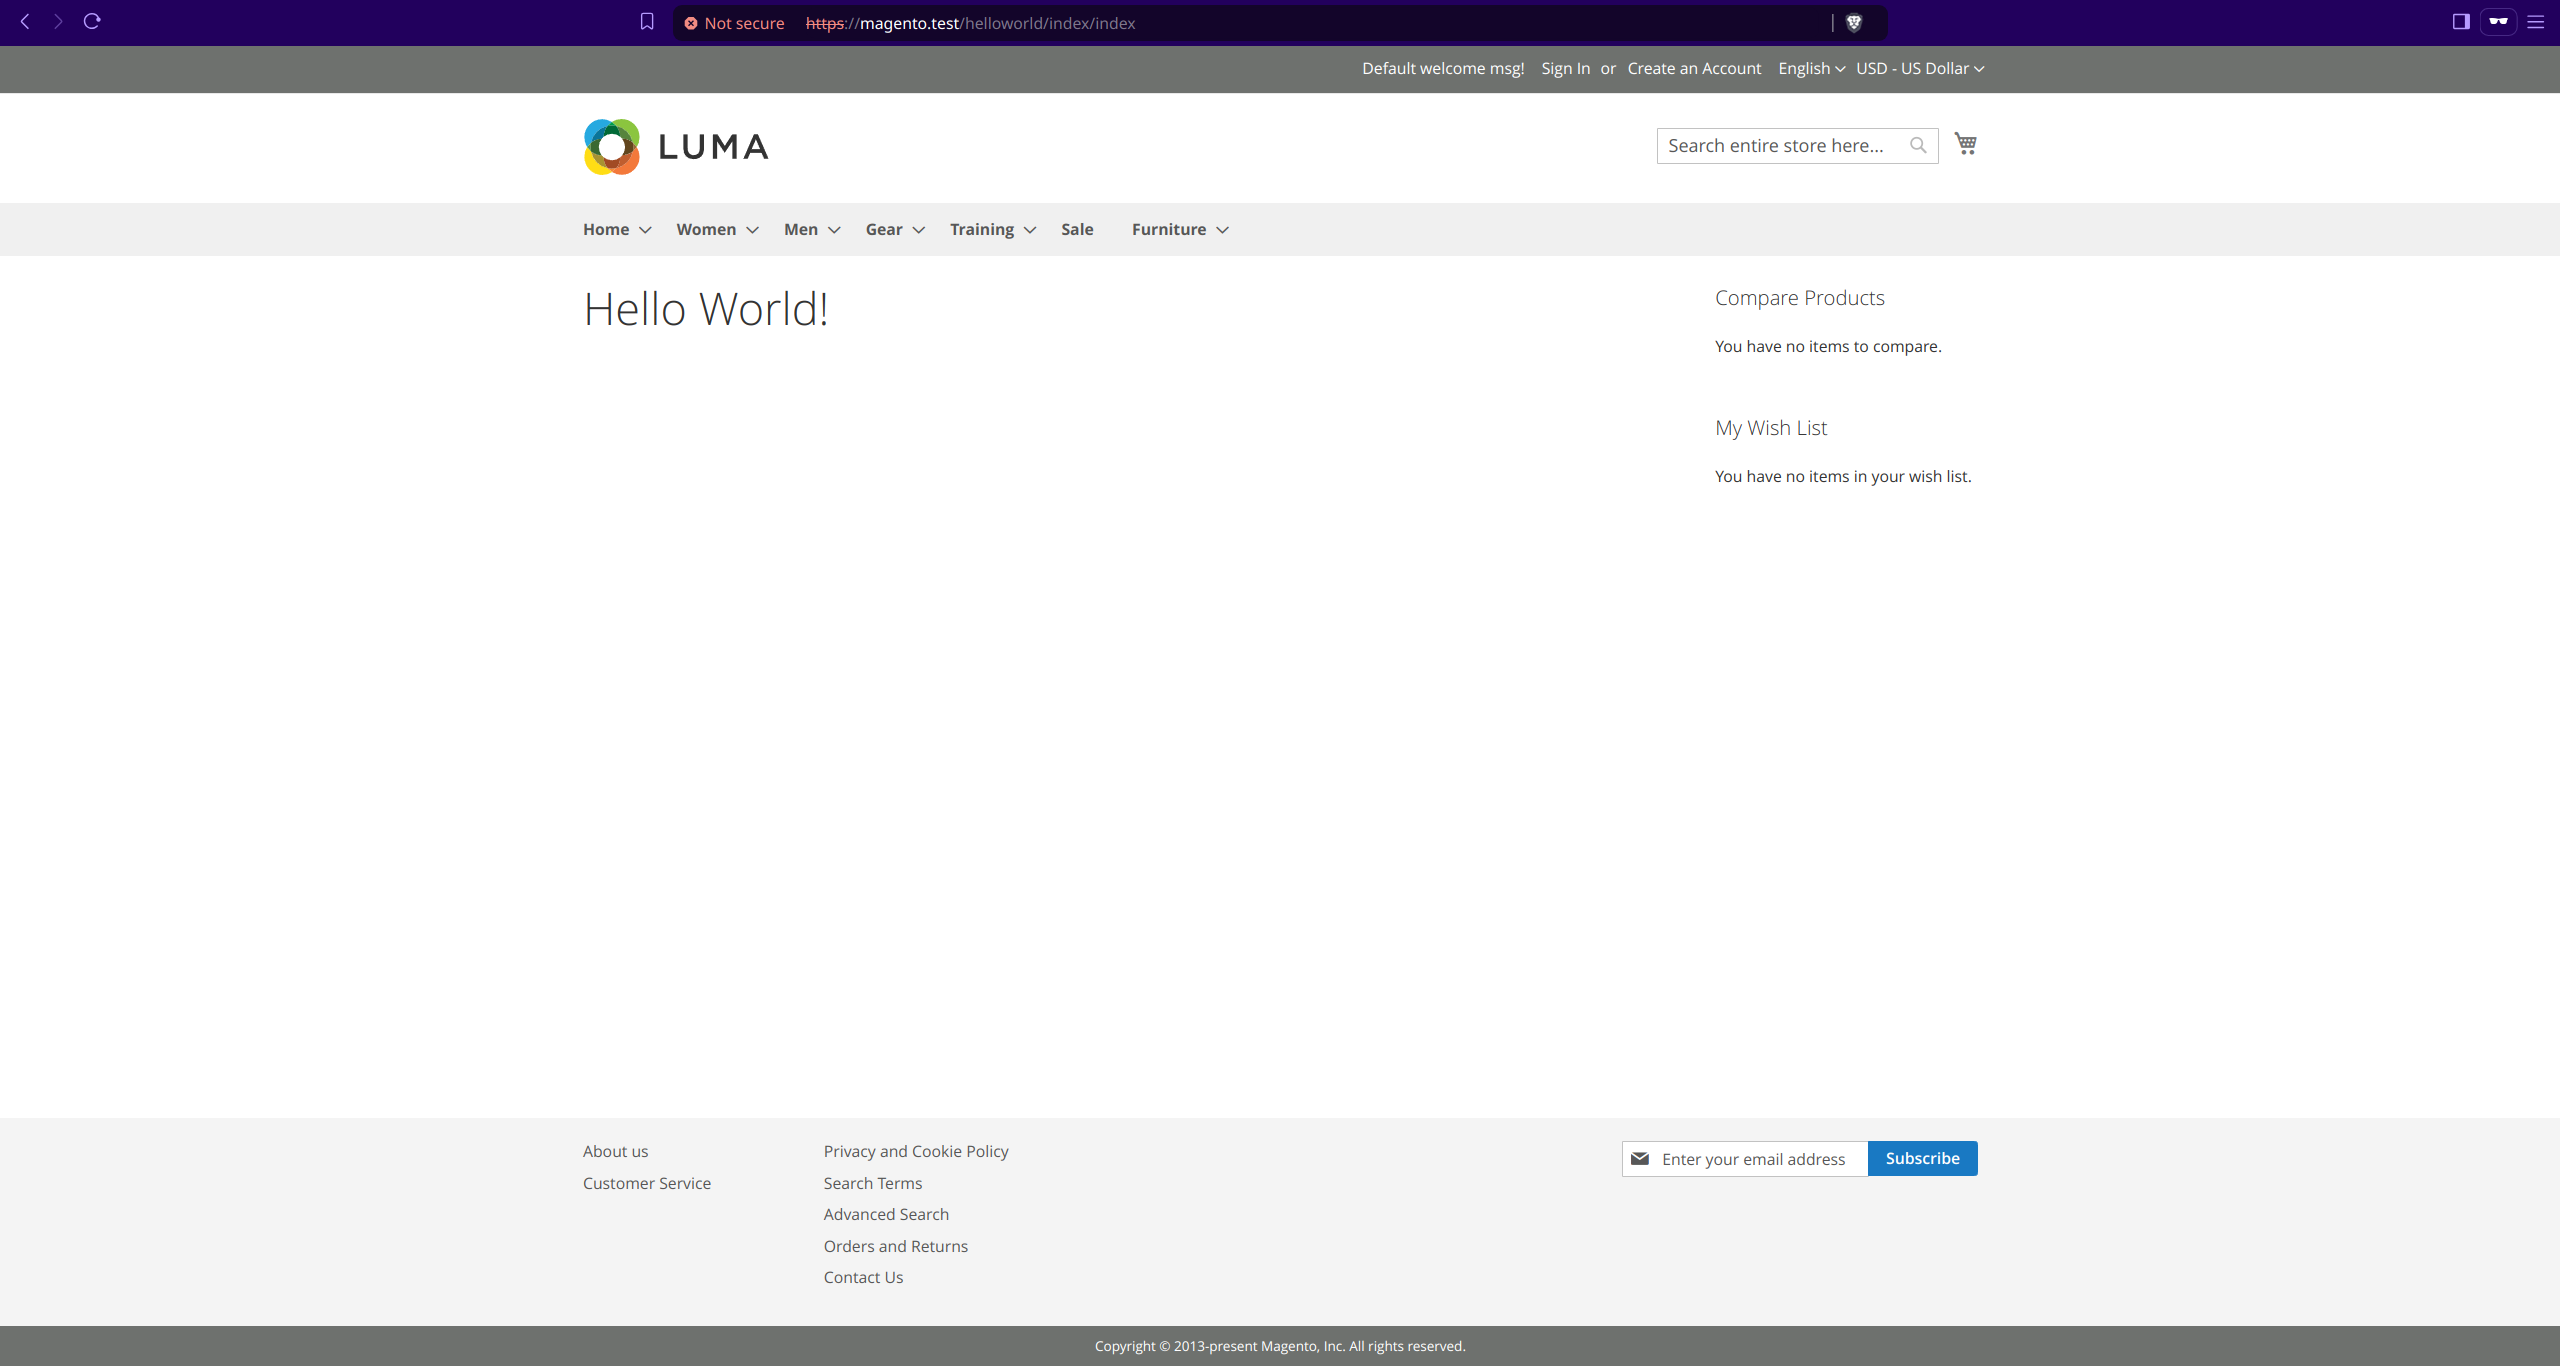This screenshot has height=1366, width=2560.
Task: Click the browser reload icon
Action: (x=92, y=22)
